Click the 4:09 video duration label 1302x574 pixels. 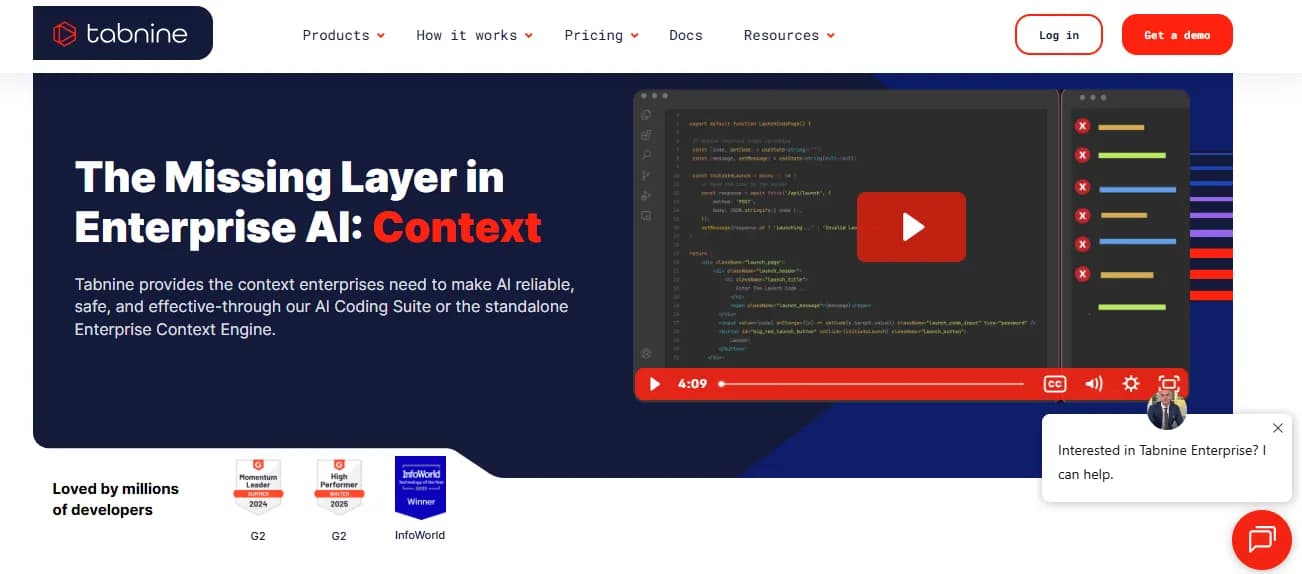(692, 384)
